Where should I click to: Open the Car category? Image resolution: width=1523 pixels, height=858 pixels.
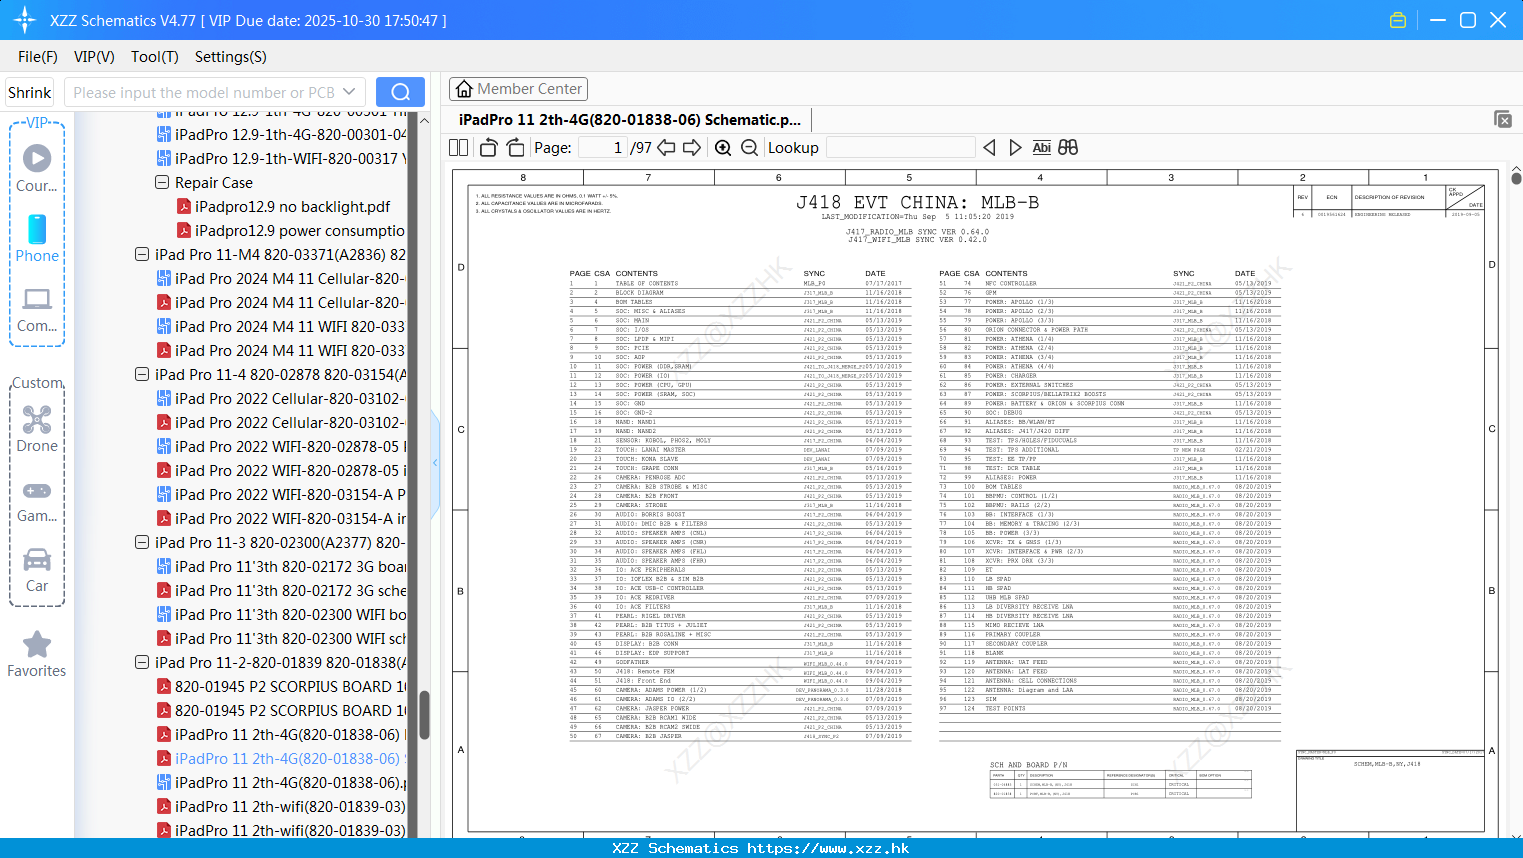point(37,570)
